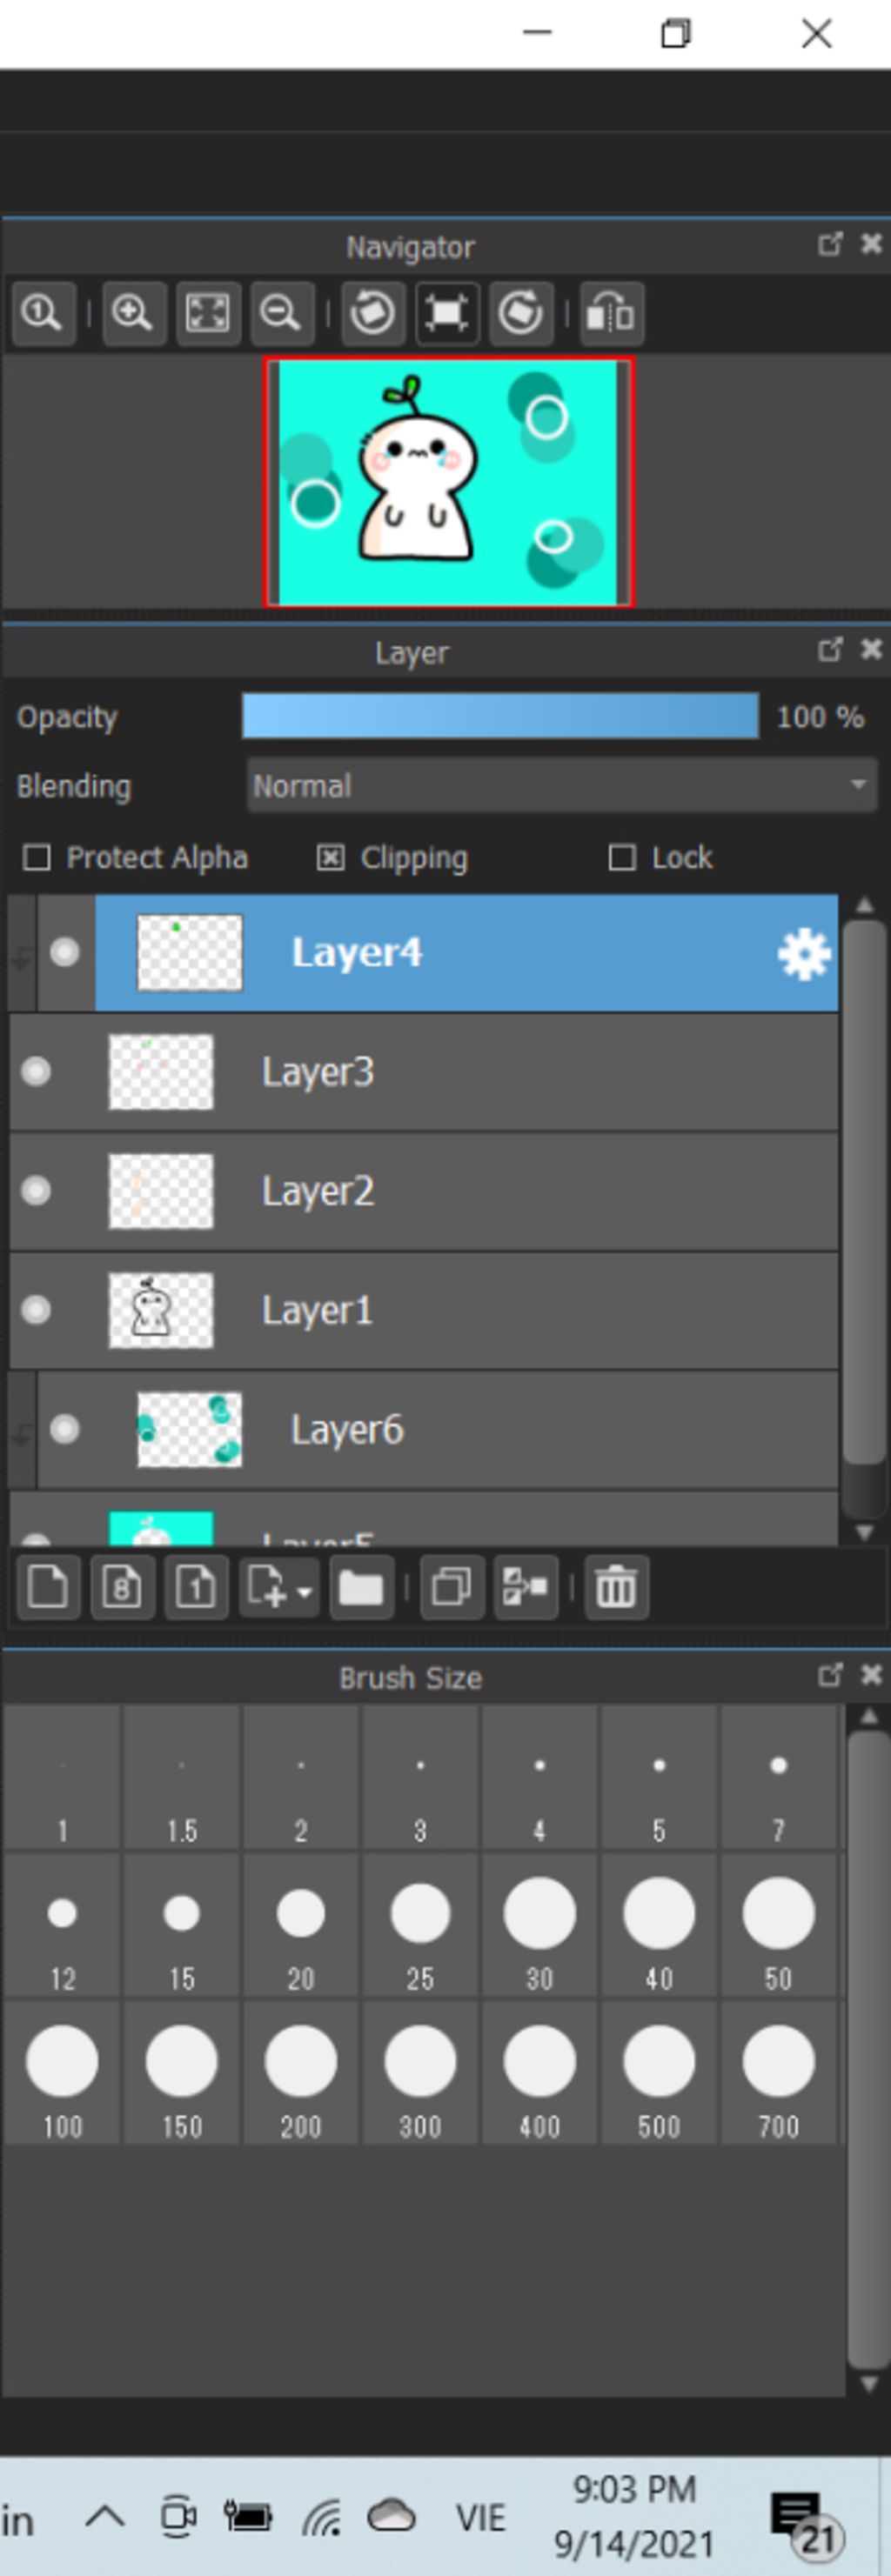Tick the Lock checkbox
Screen dimensions: 891x2576
coord(622,858)
